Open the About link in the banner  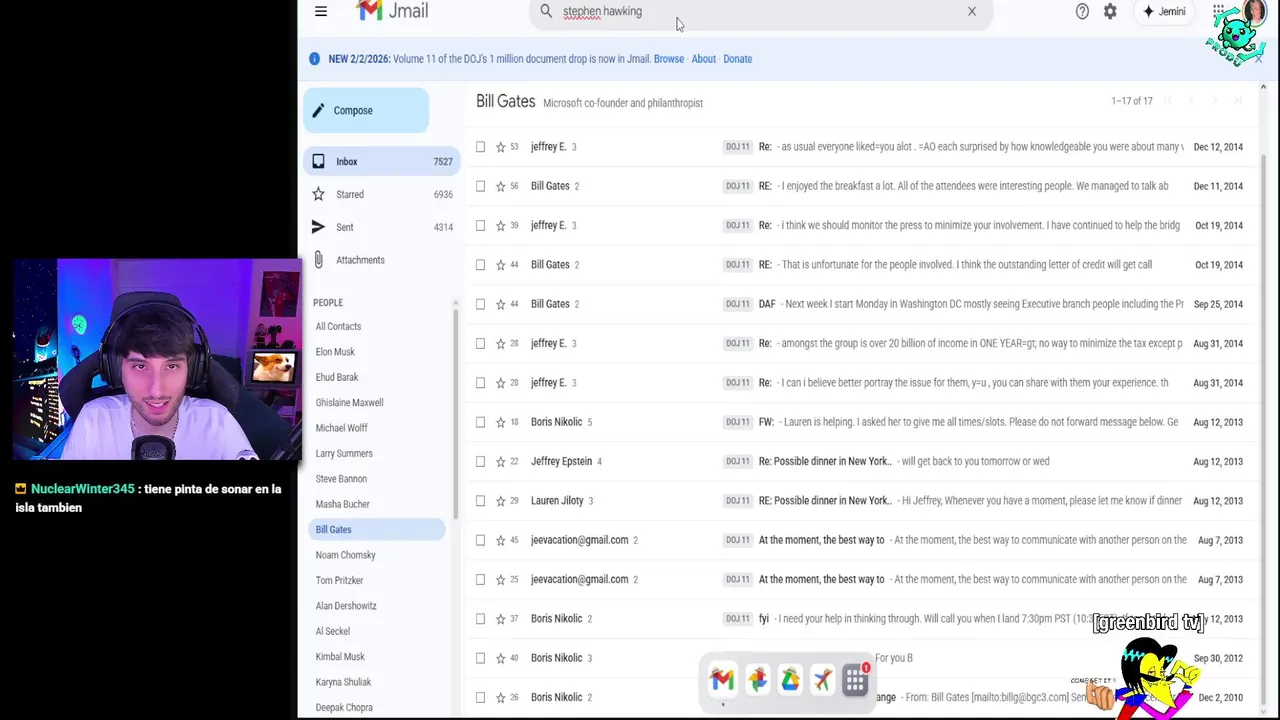(x=704, y=59)
